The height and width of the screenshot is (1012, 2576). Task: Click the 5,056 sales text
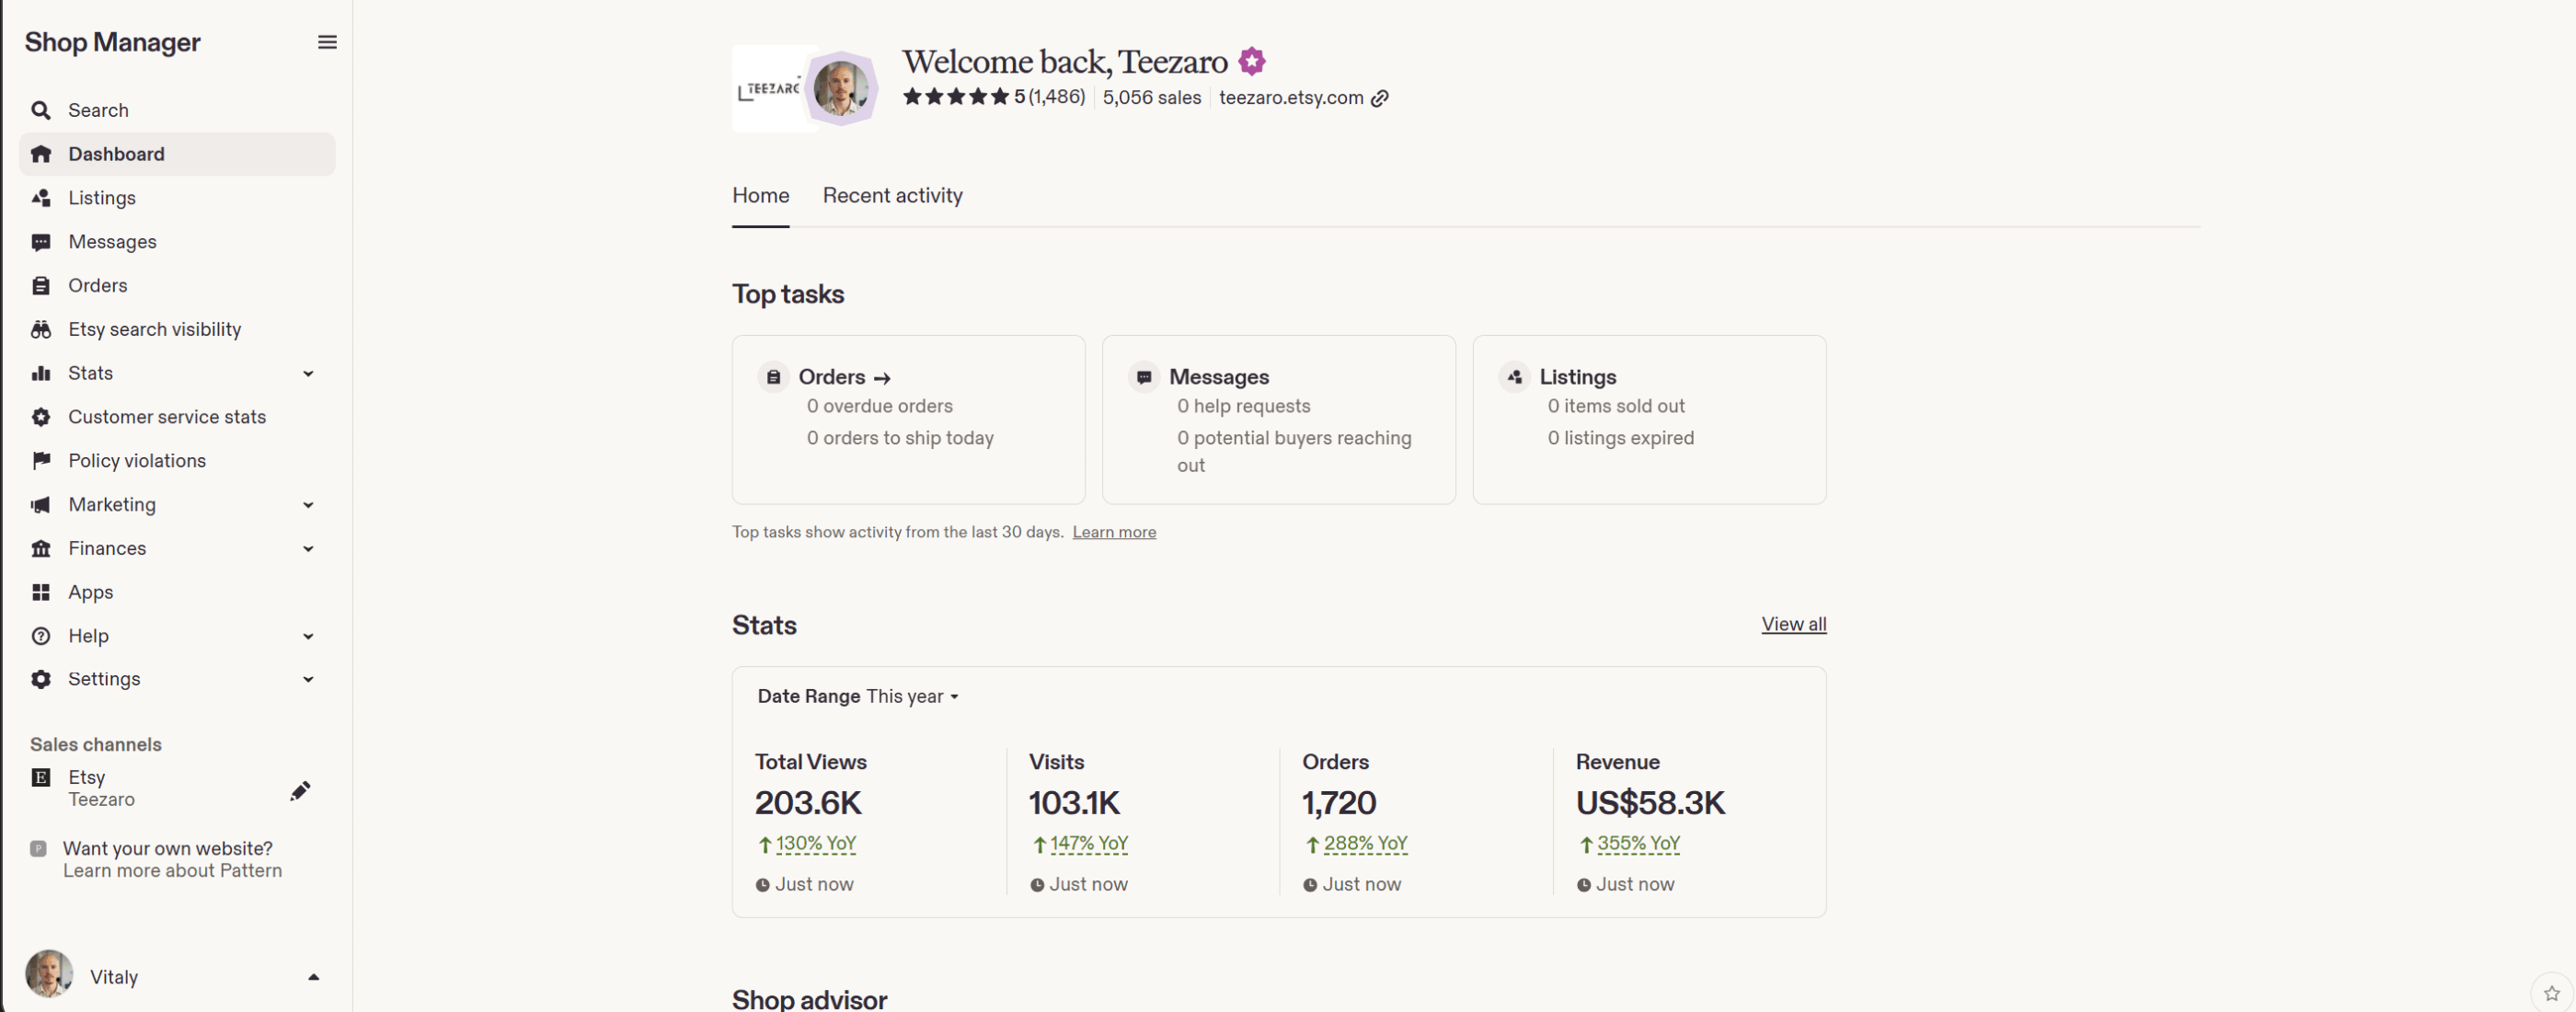[x=1152, y=97]
